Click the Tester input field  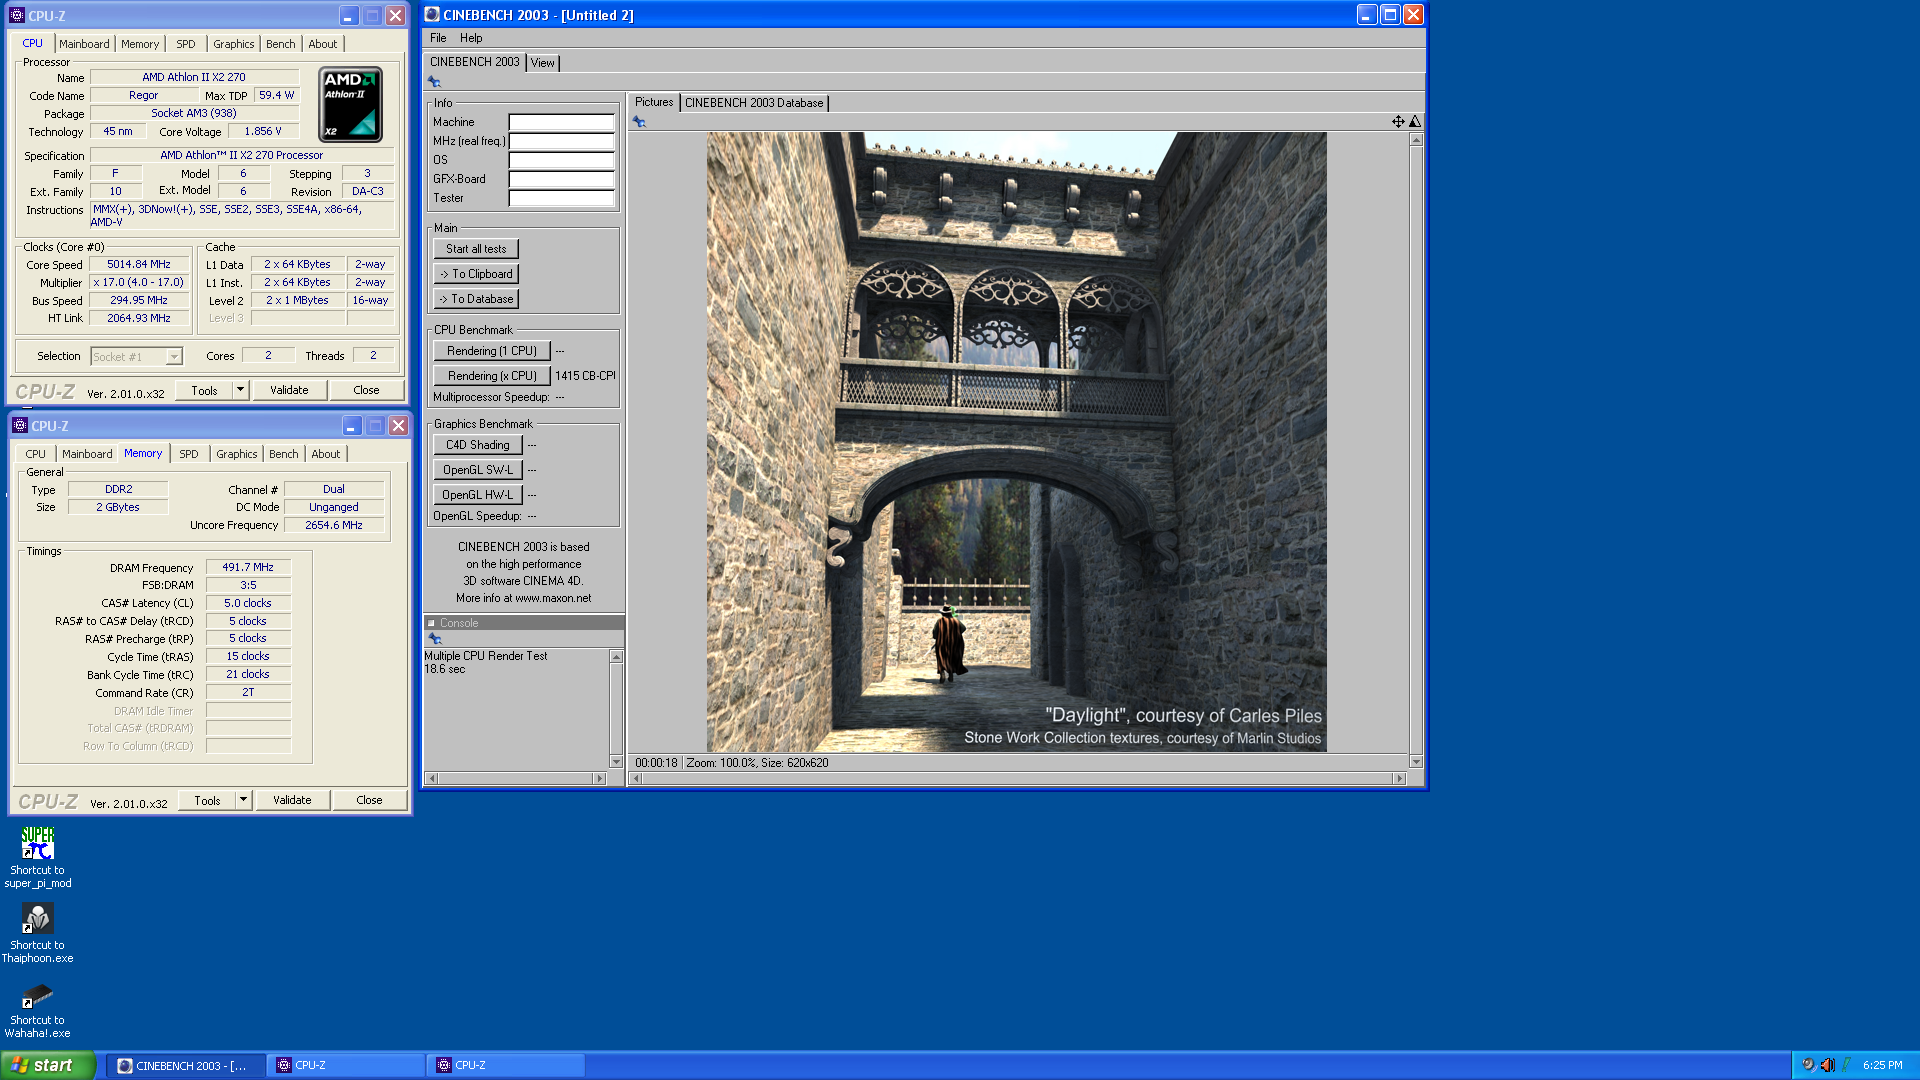[561, 198]
